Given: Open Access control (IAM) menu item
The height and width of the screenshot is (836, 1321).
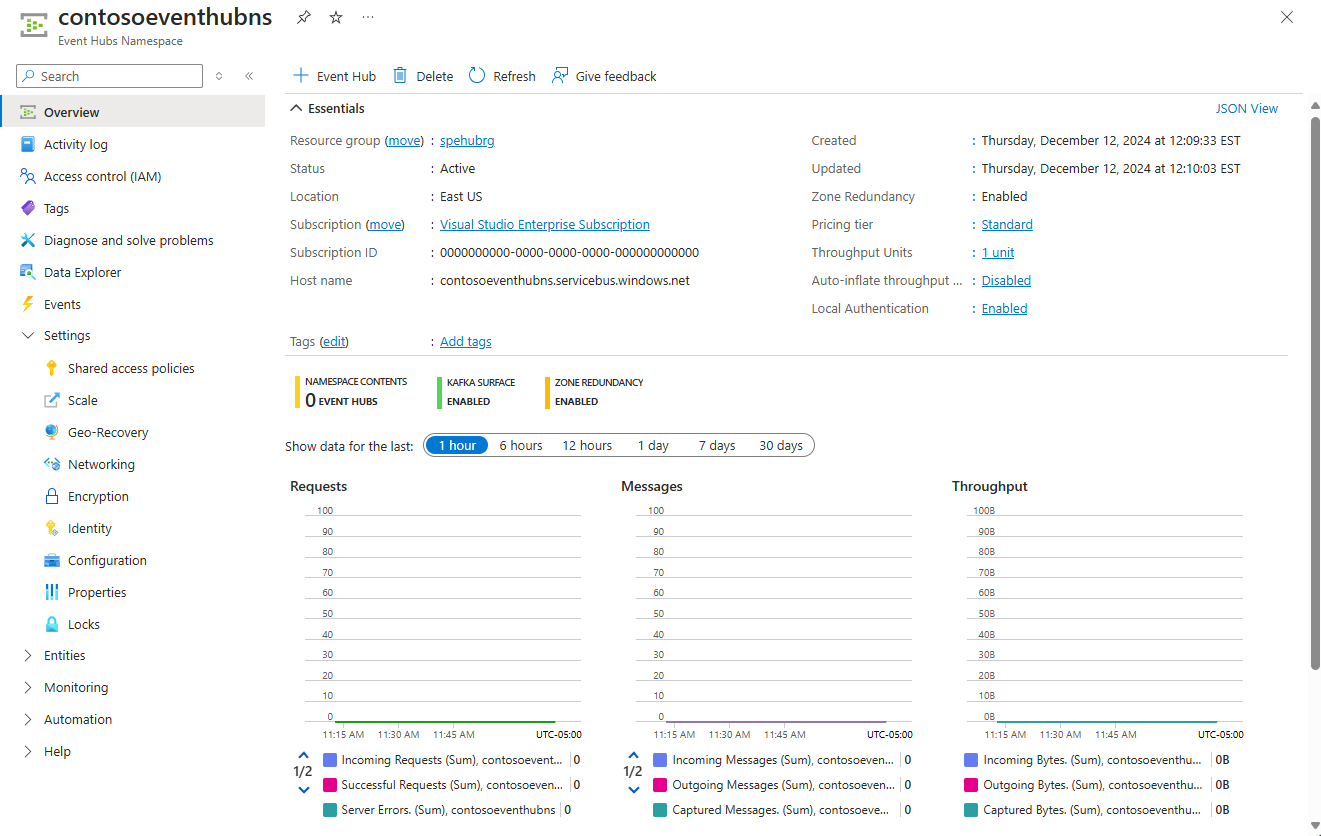Looking at the screenshot, I should [x=102, y=176].
